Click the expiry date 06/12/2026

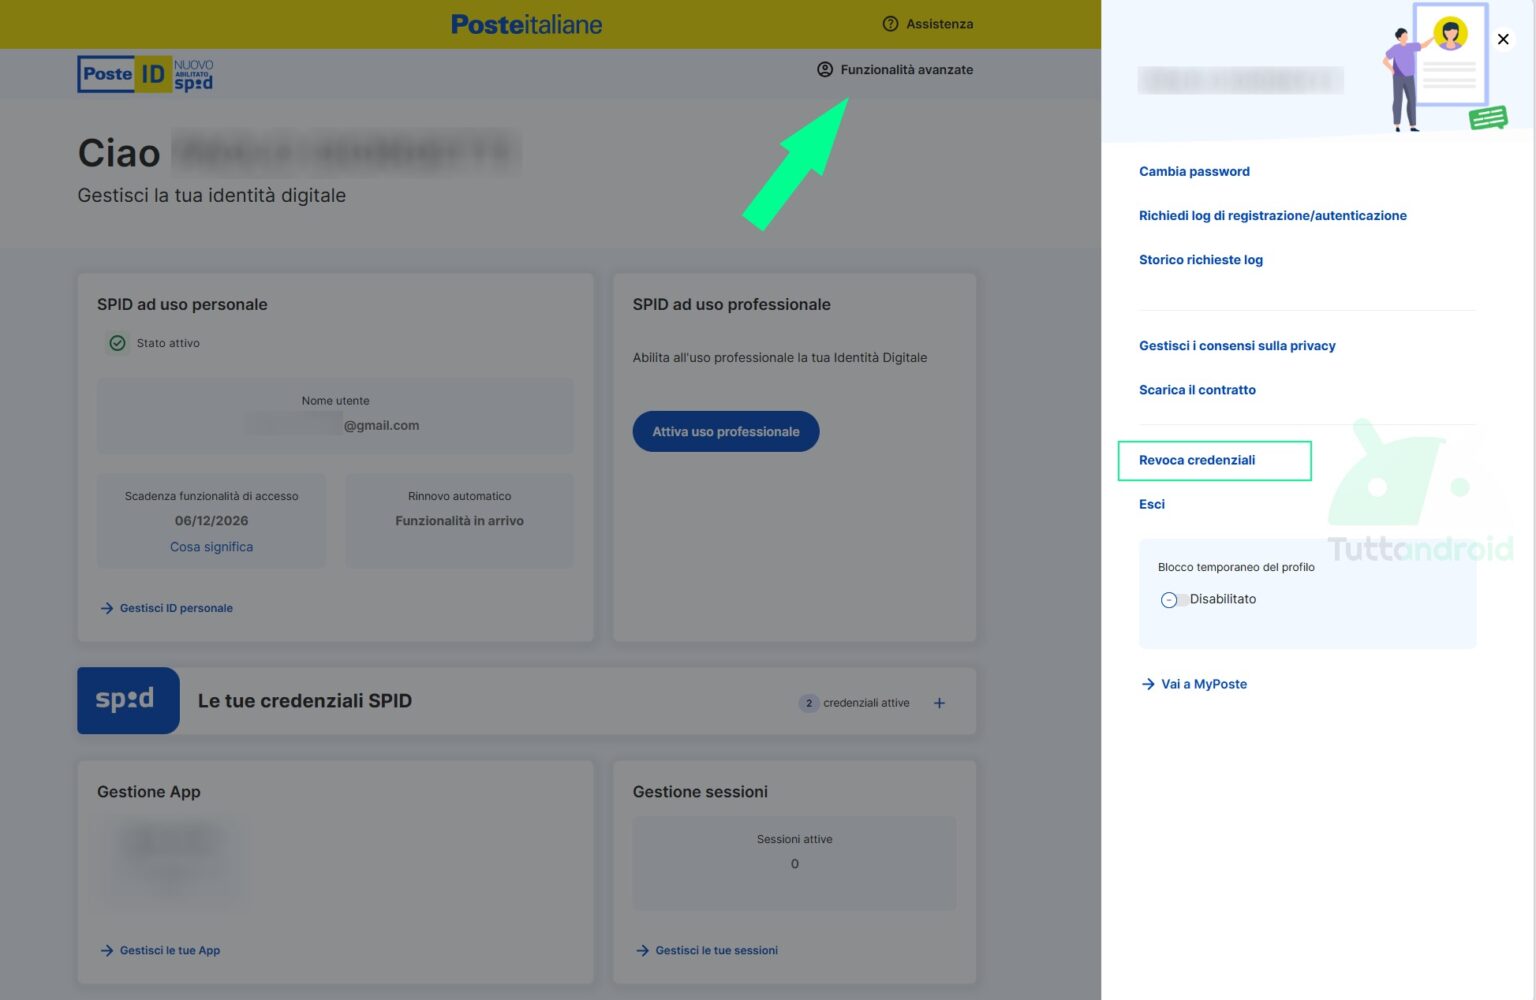point(211,521)
